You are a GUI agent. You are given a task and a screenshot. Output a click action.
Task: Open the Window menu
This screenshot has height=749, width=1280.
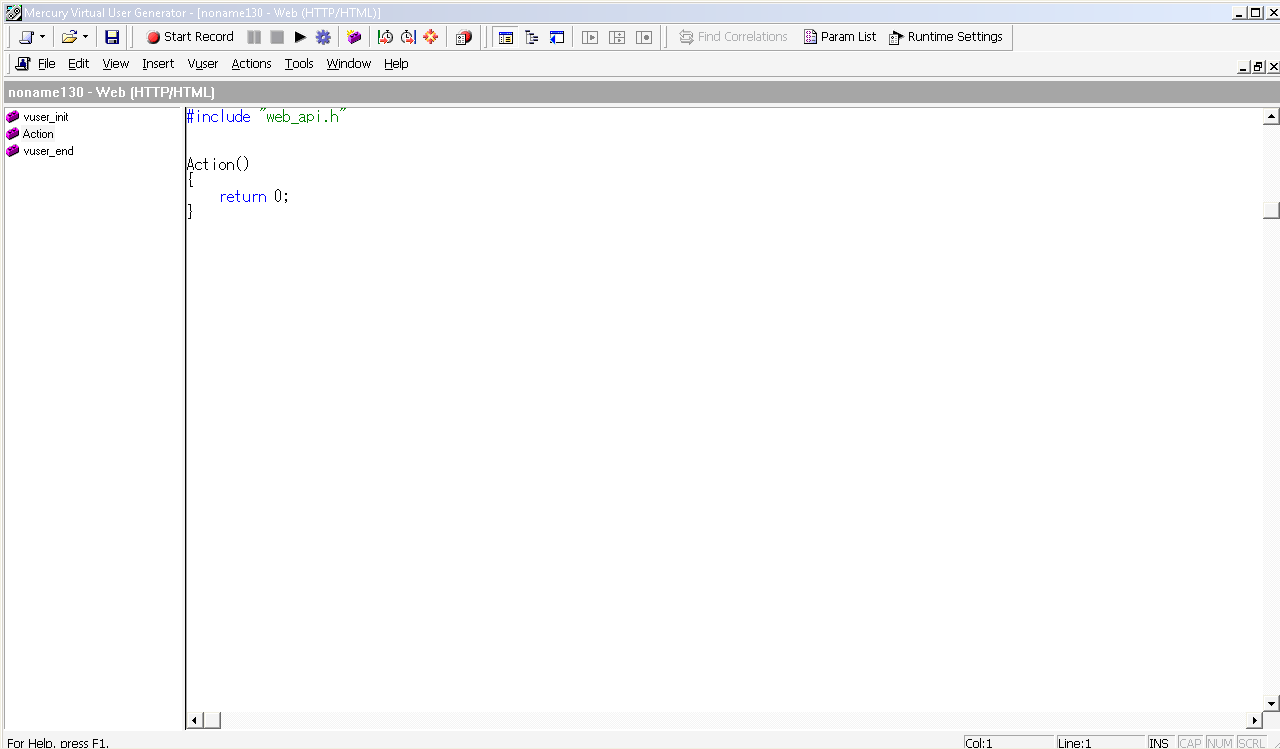349,64
